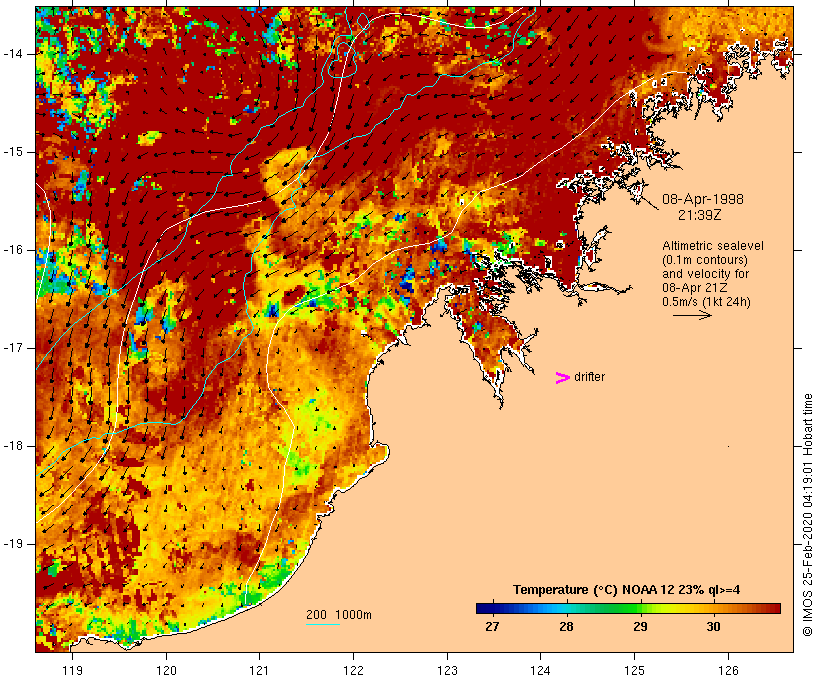Click the longitude label '126'
Viewport: 820px width, 680px height.
[728, 670]
